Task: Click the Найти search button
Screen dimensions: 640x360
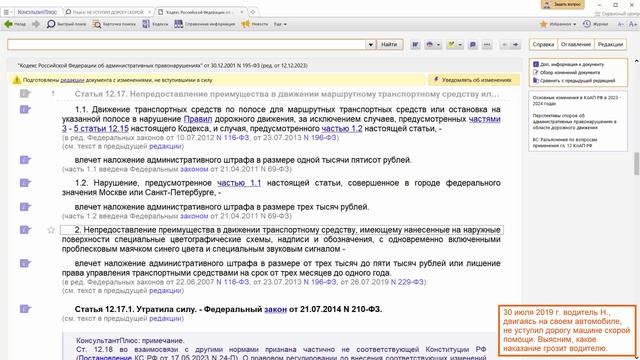Action: (x=389, y=44)
